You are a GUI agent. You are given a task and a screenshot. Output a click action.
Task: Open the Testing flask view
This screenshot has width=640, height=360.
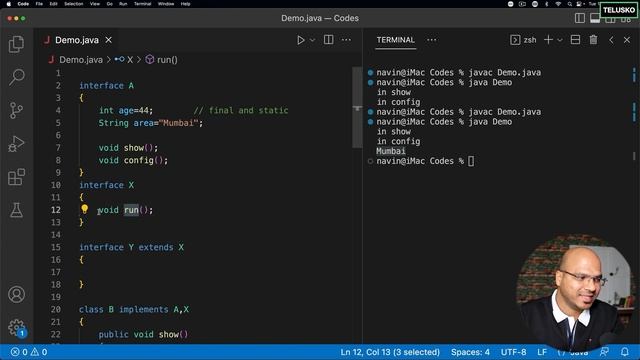point(16,210)
